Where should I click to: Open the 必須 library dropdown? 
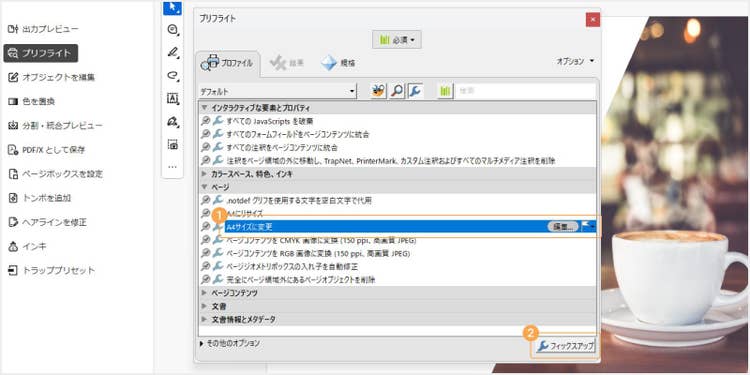coord(397,40)
